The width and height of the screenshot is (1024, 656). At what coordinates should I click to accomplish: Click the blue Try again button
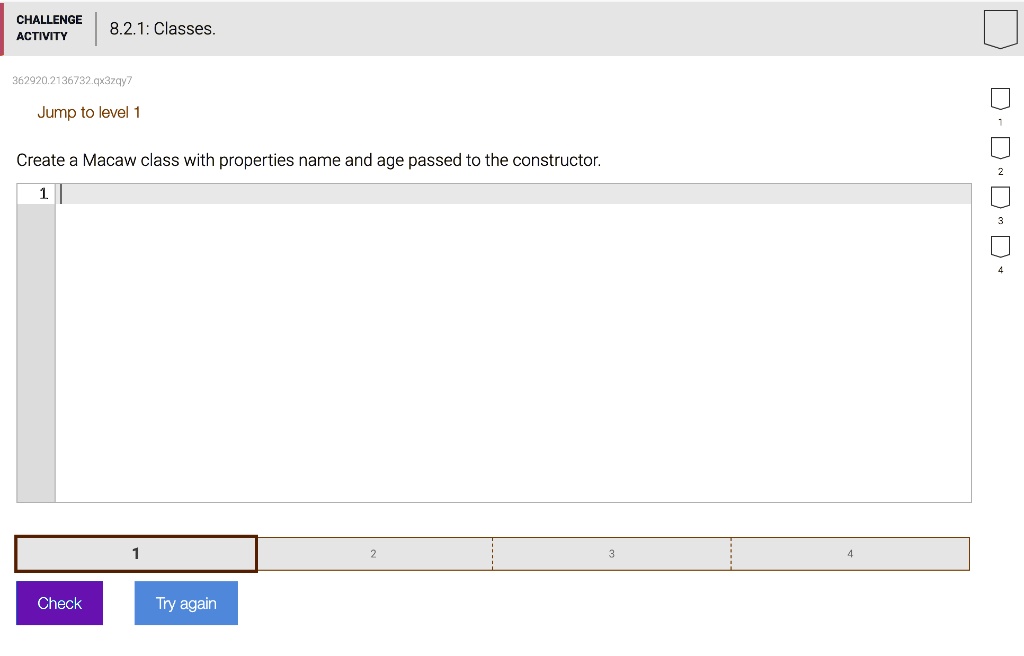click(x=186, y=603)
